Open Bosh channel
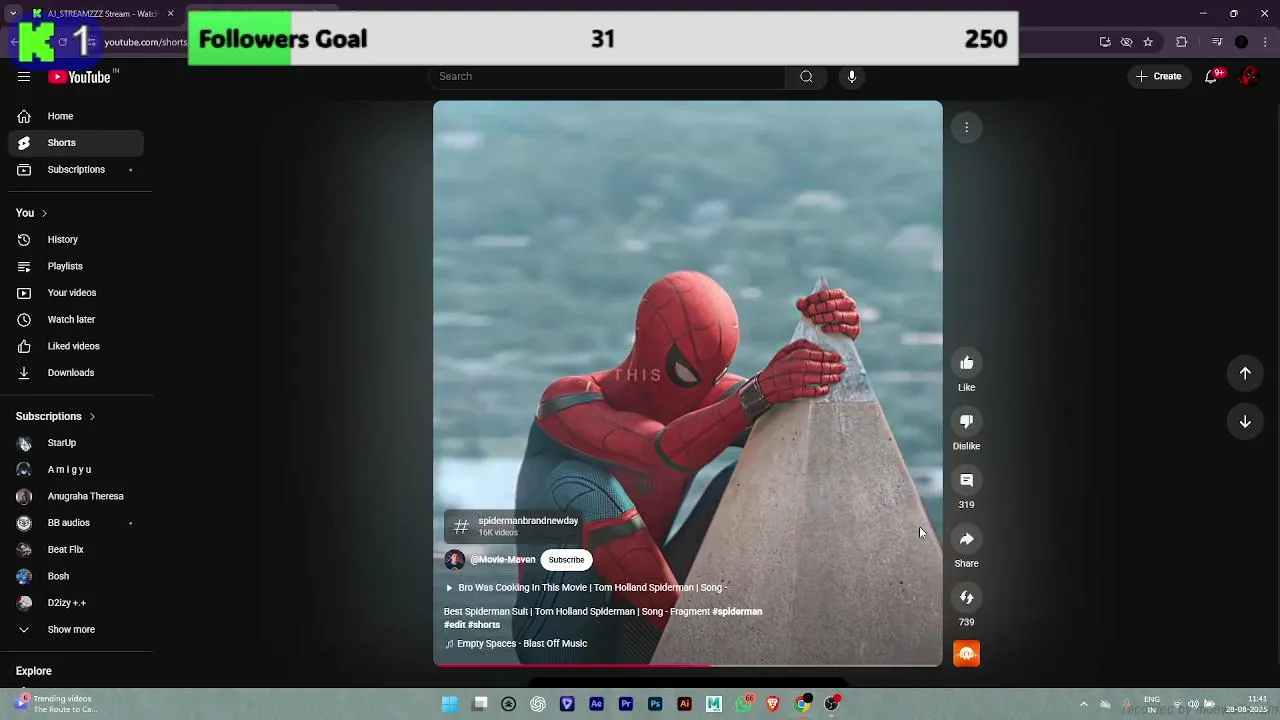This screenshot has width=1280, height=720. click(x=76, y=576)
